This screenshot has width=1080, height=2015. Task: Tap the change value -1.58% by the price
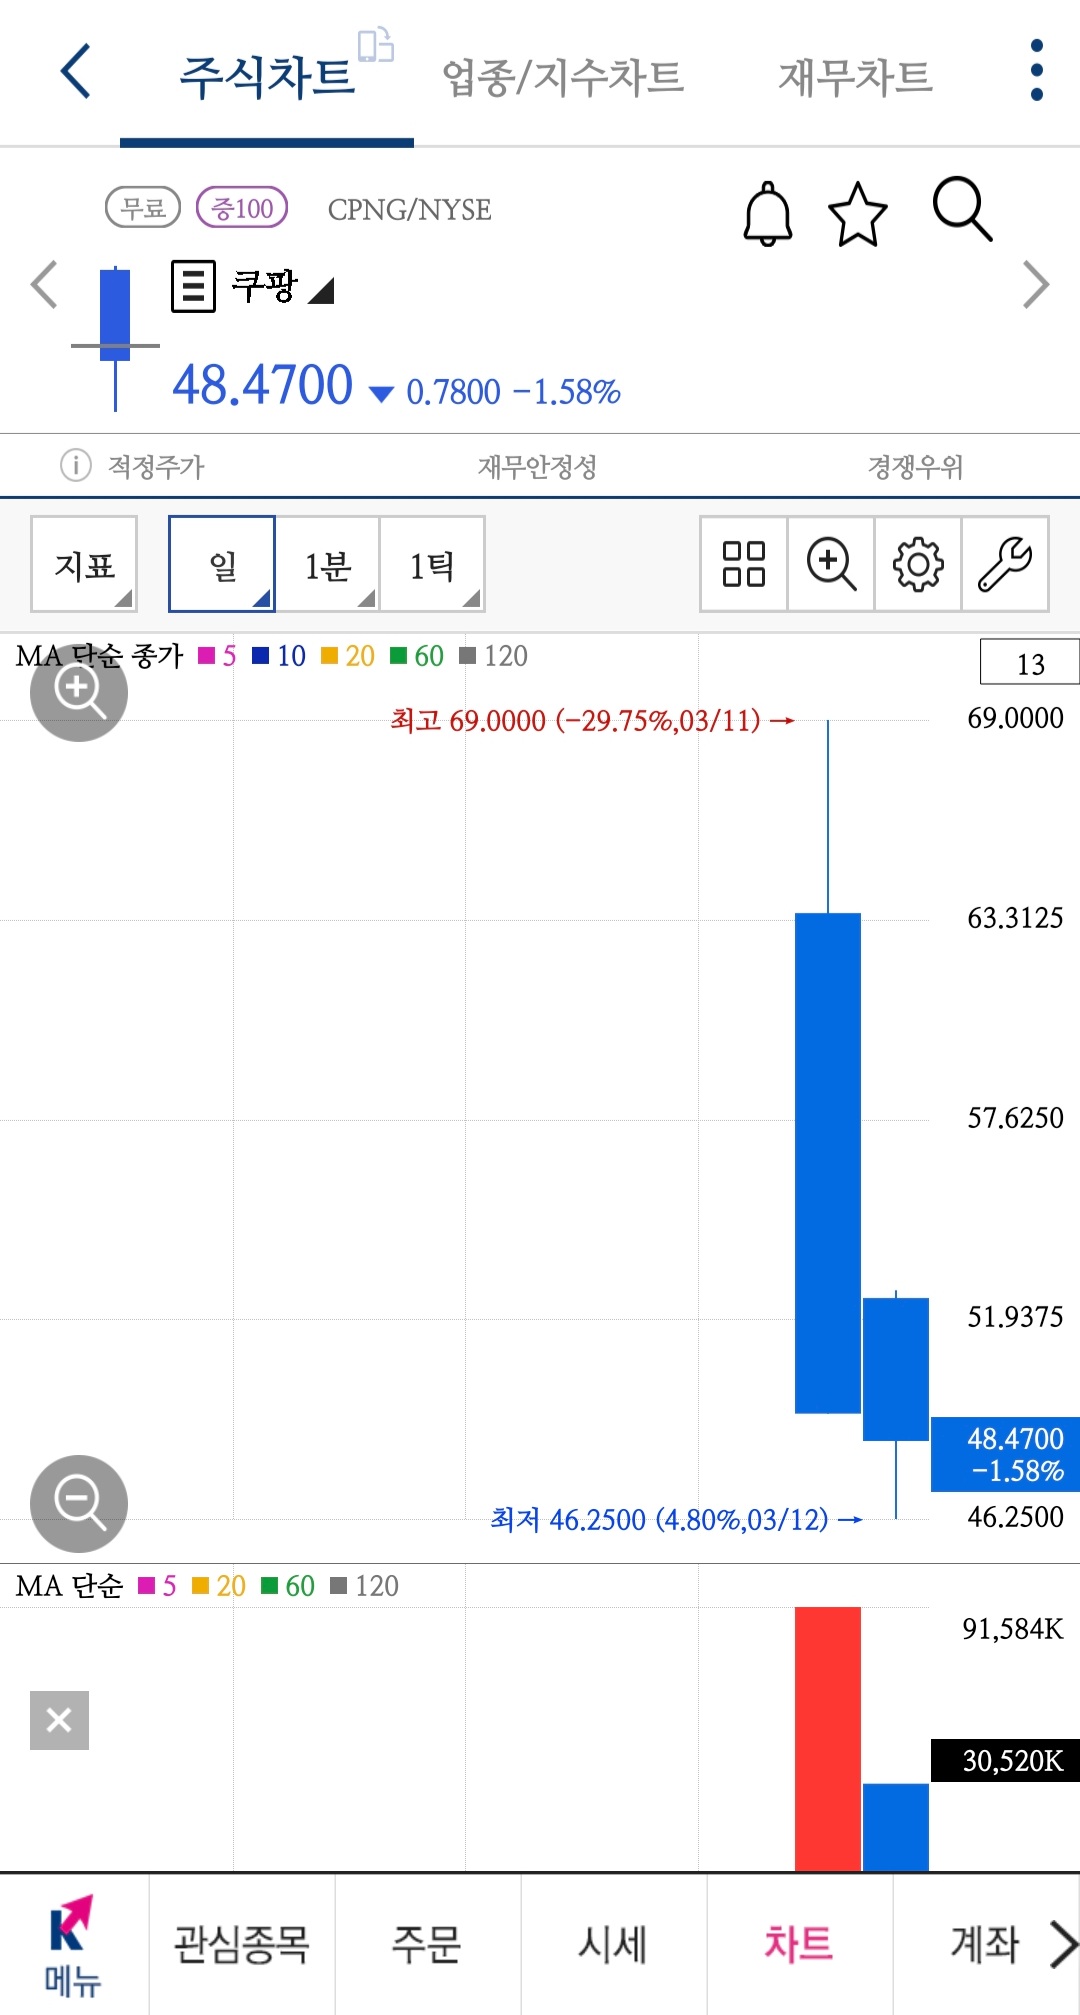click(x=567, y=391)
